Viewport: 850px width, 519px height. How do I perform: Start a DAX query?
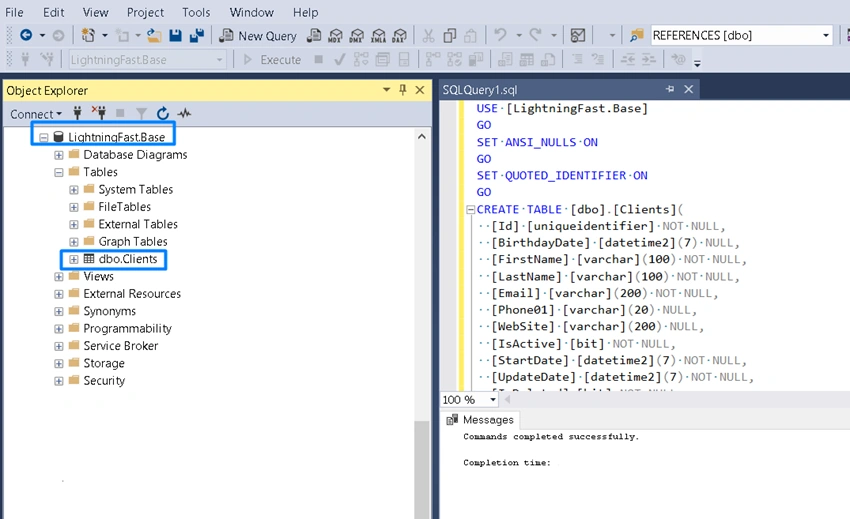point(399,36)
